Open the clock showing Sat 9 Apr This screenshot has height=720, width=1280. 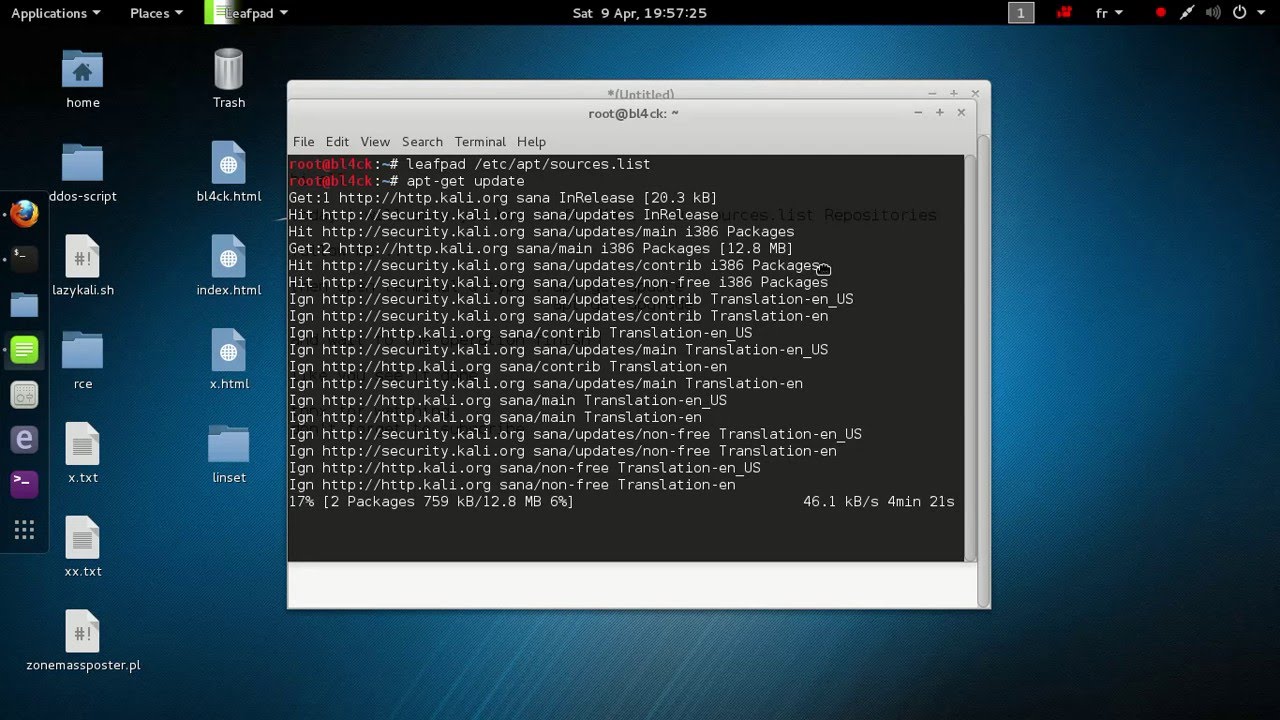(639, 13)
